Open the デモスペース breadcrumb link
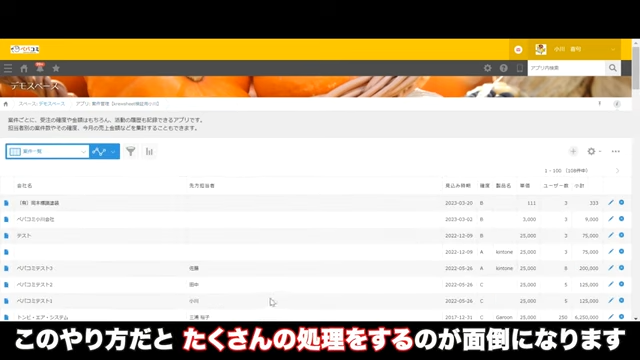 coord(52,104)
